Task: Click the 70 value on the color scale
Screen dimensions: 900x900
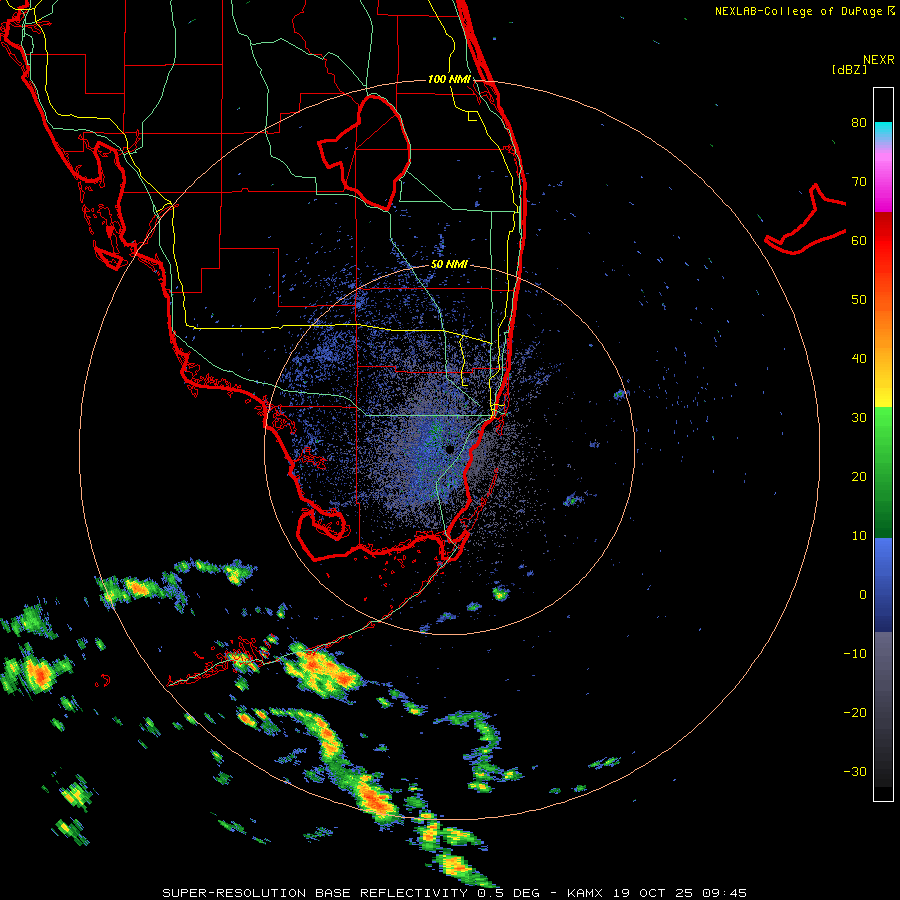Action: tap(859, 182)
